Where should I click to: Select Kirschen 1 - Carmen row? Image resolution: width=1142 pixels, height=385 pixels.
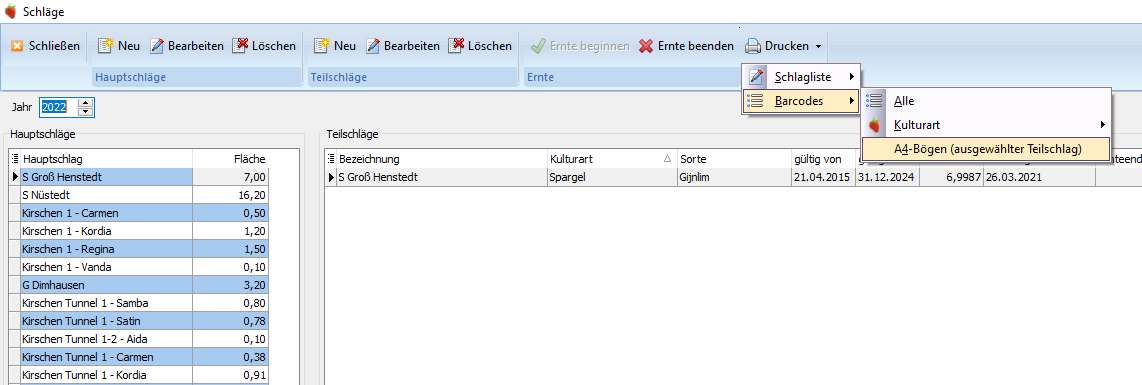click(x=138, y=213)
